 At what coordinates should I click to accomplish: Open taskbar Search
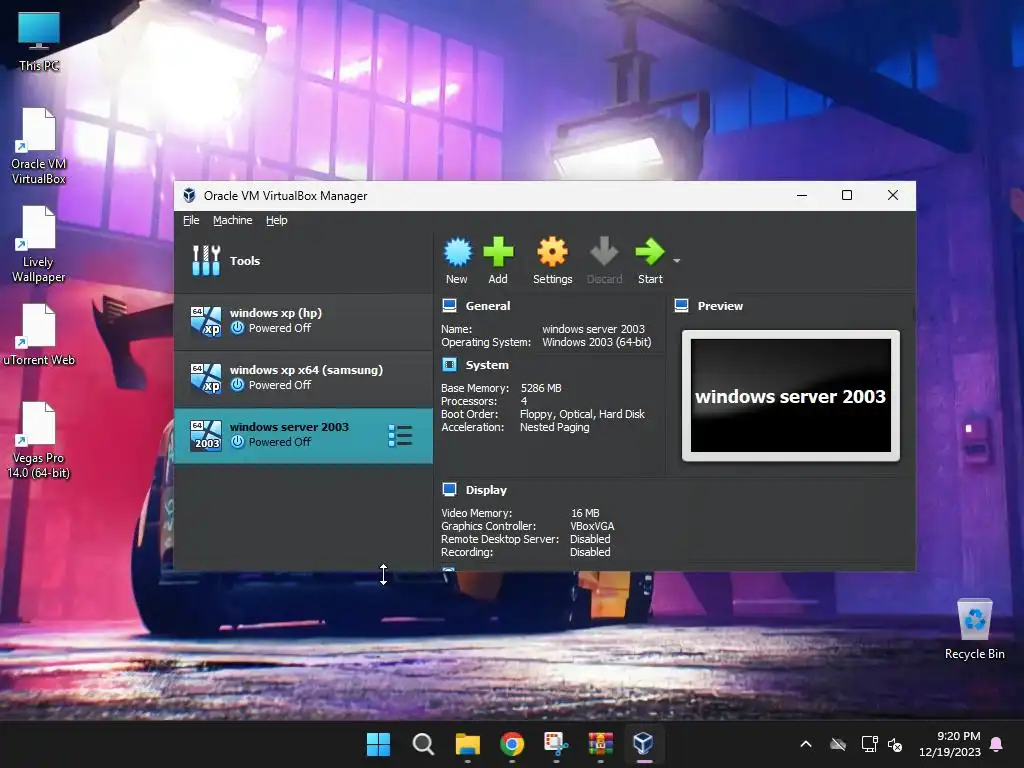pos(423,744)
